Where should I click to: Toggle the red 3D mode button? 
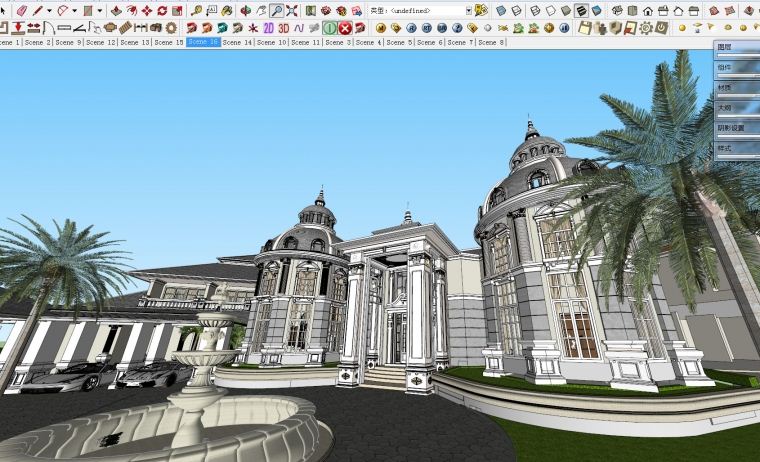pyautogui.click(x=284, y=28)
